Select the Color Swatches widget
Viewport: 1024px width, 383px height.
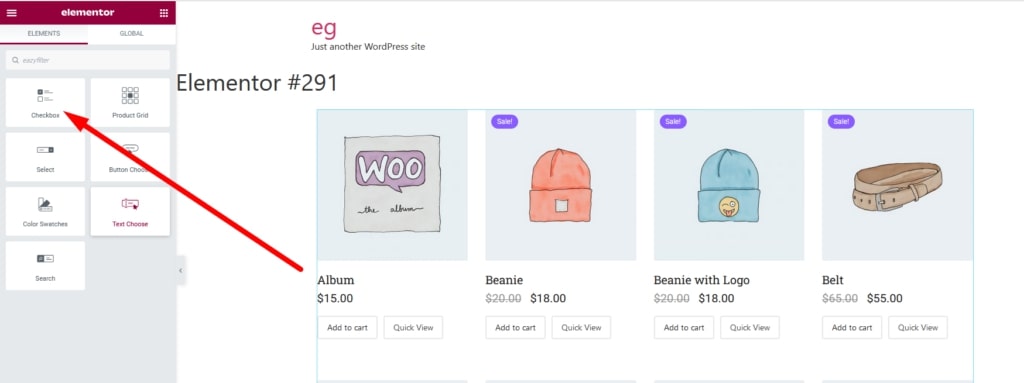coord(45,211)
